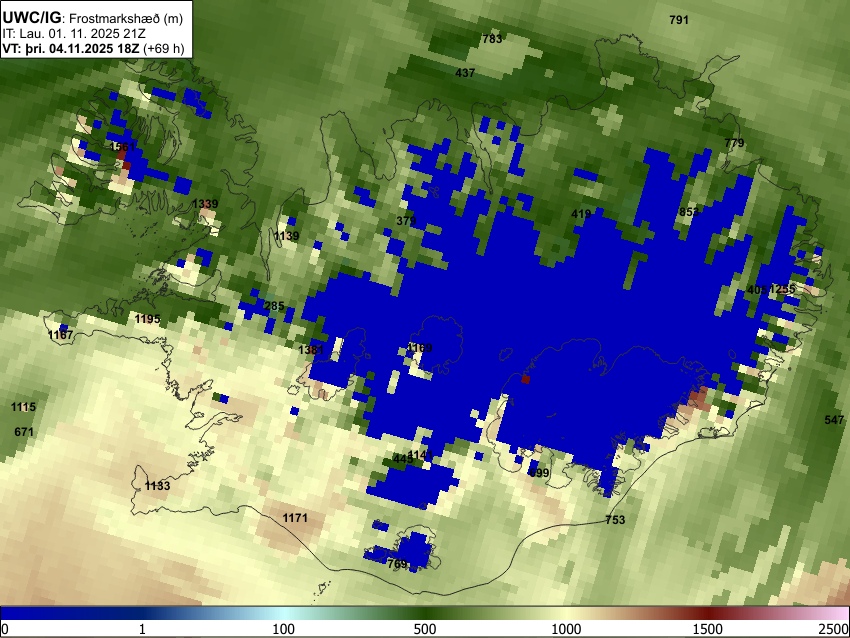Click the map value 1115
The image size is (850, 638).
click(23, 407)
